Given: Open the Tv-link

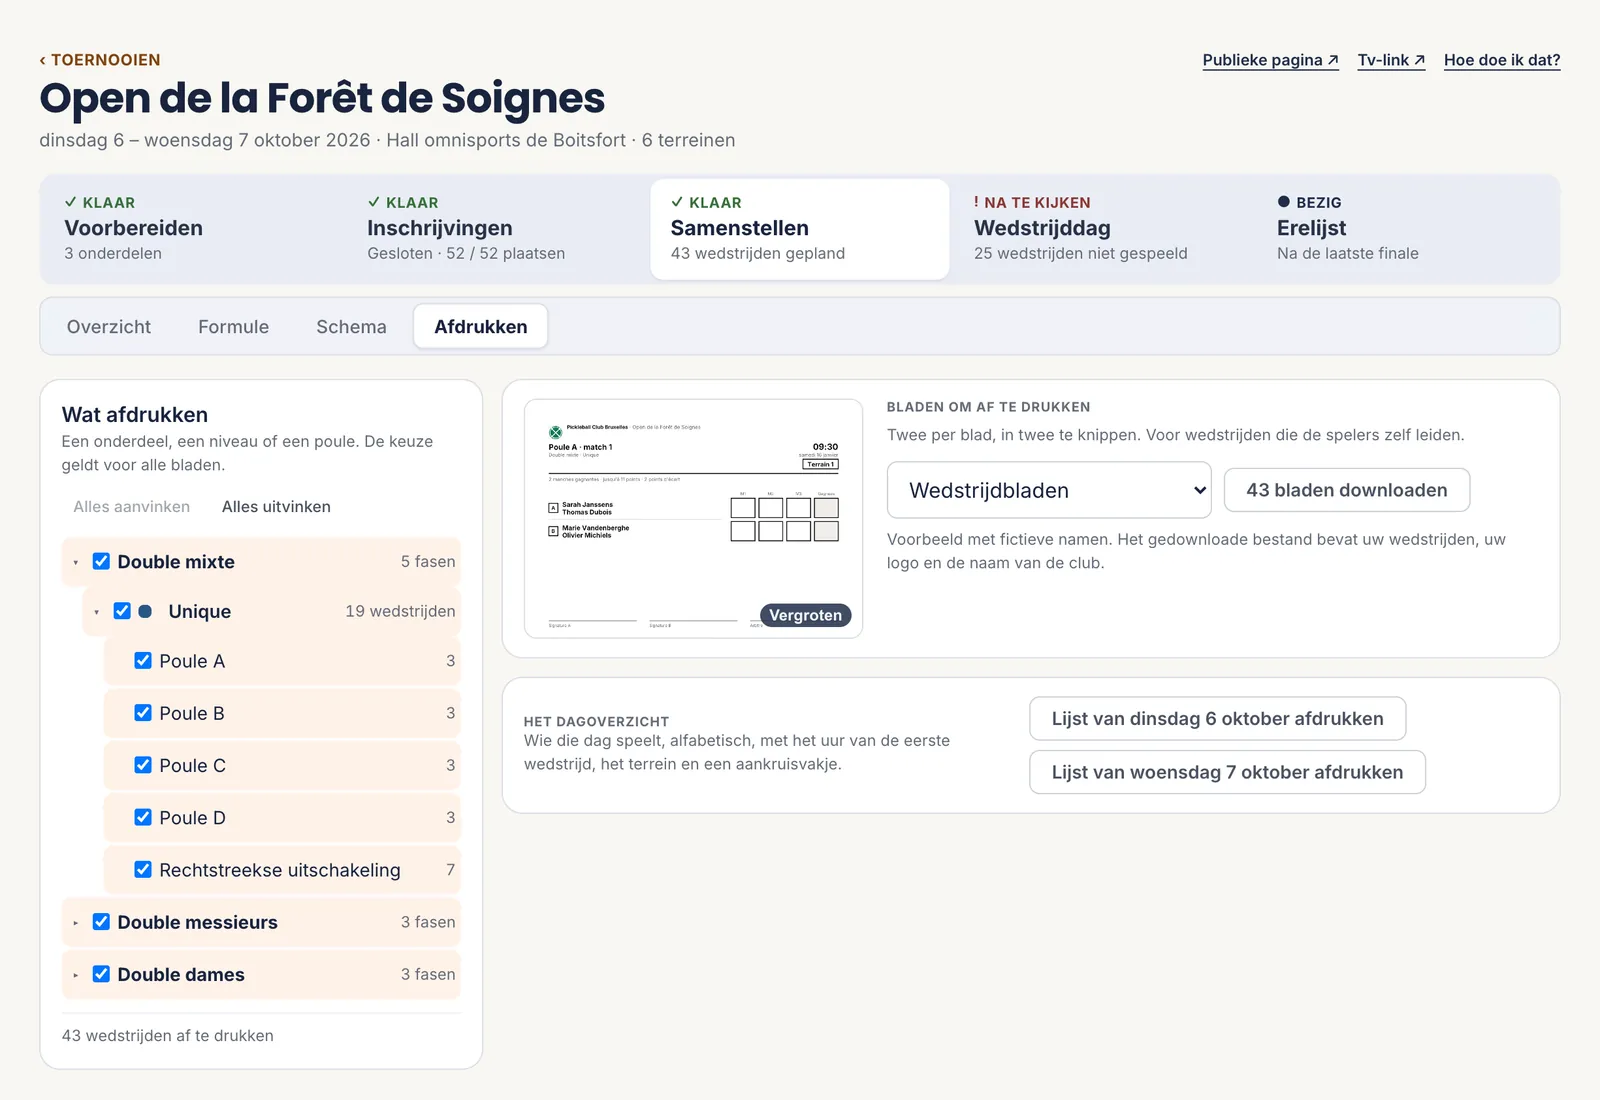Looking at the screenshot, I should tap(1391, 60).
